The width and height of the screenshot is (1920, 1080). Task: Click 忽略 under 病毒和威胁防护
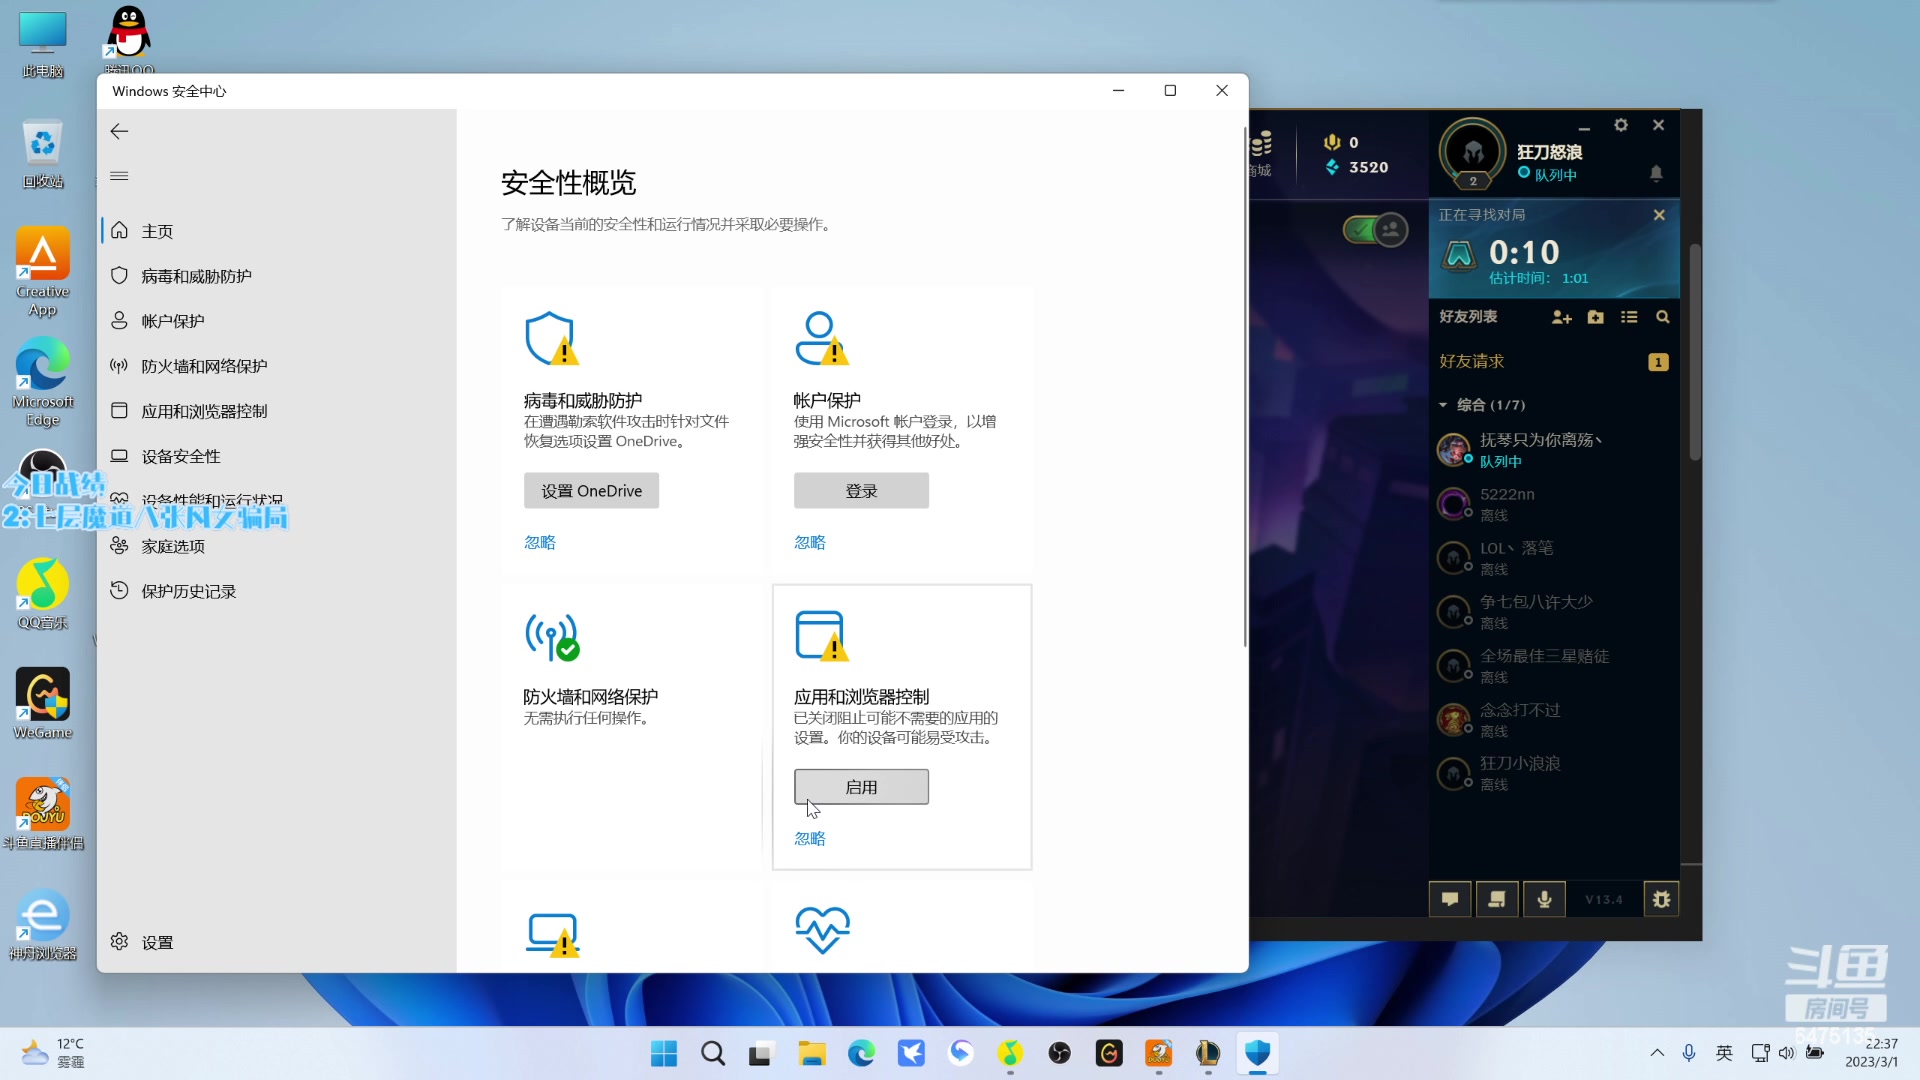[540, 542]
